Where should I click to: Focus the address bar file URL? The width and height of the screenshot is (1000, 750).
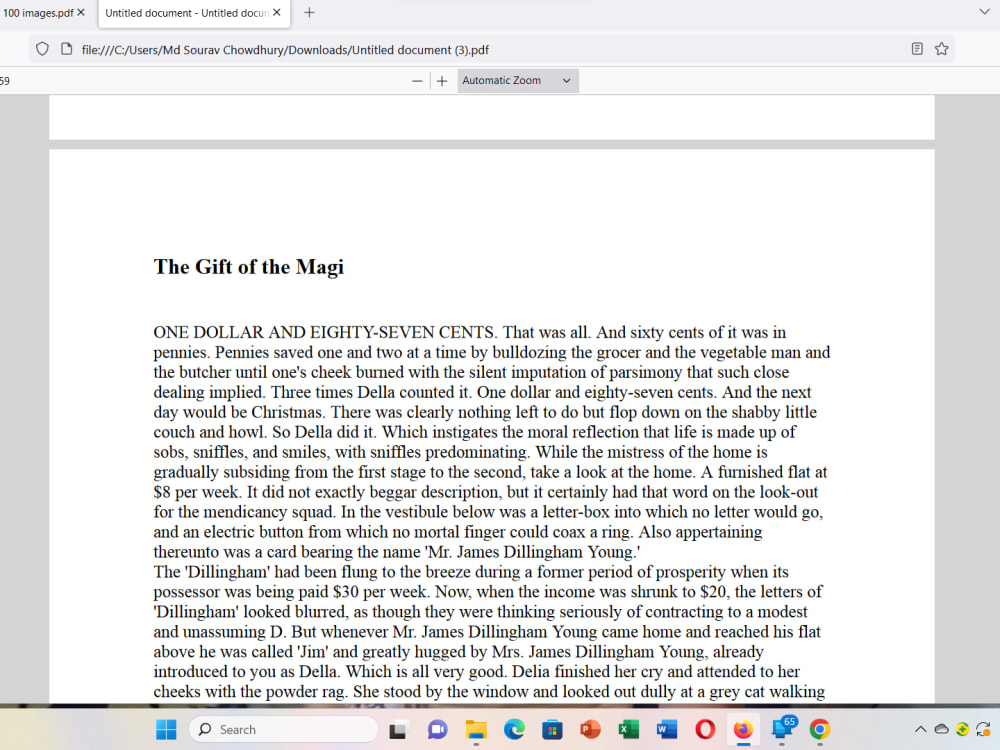(285, 50)
